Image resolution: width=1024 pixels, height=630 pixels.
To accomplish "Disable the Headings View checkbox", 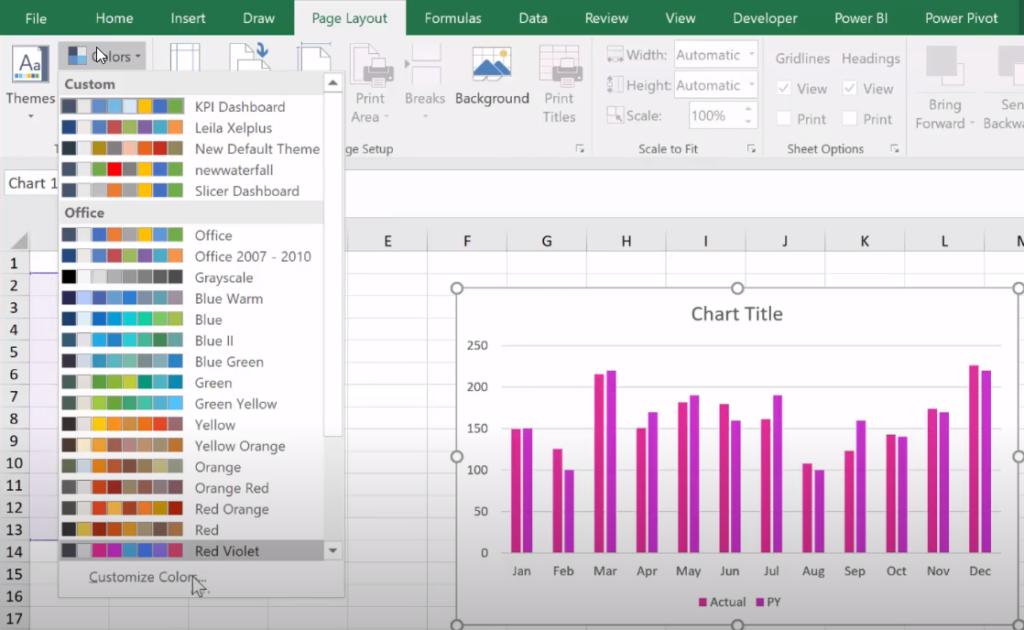I will (852, 87).
